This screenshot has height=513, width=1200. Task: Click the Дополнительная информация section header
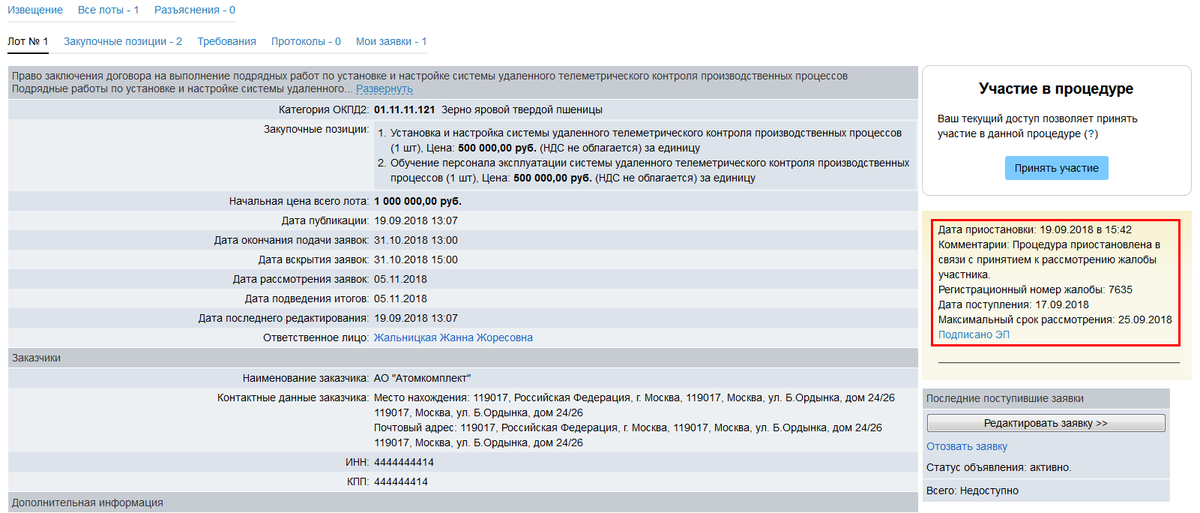86,502
